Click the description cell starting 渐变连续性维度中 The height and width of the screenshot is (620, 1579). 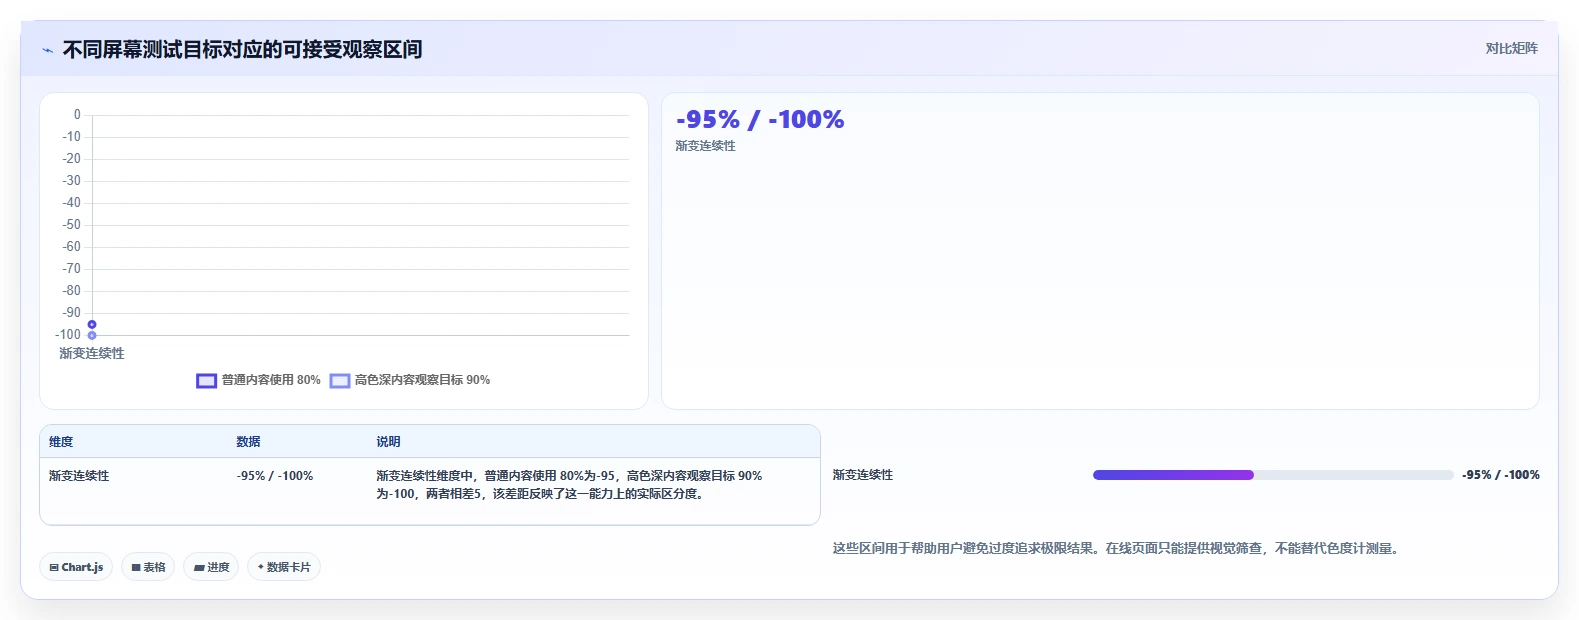[569, 485]
